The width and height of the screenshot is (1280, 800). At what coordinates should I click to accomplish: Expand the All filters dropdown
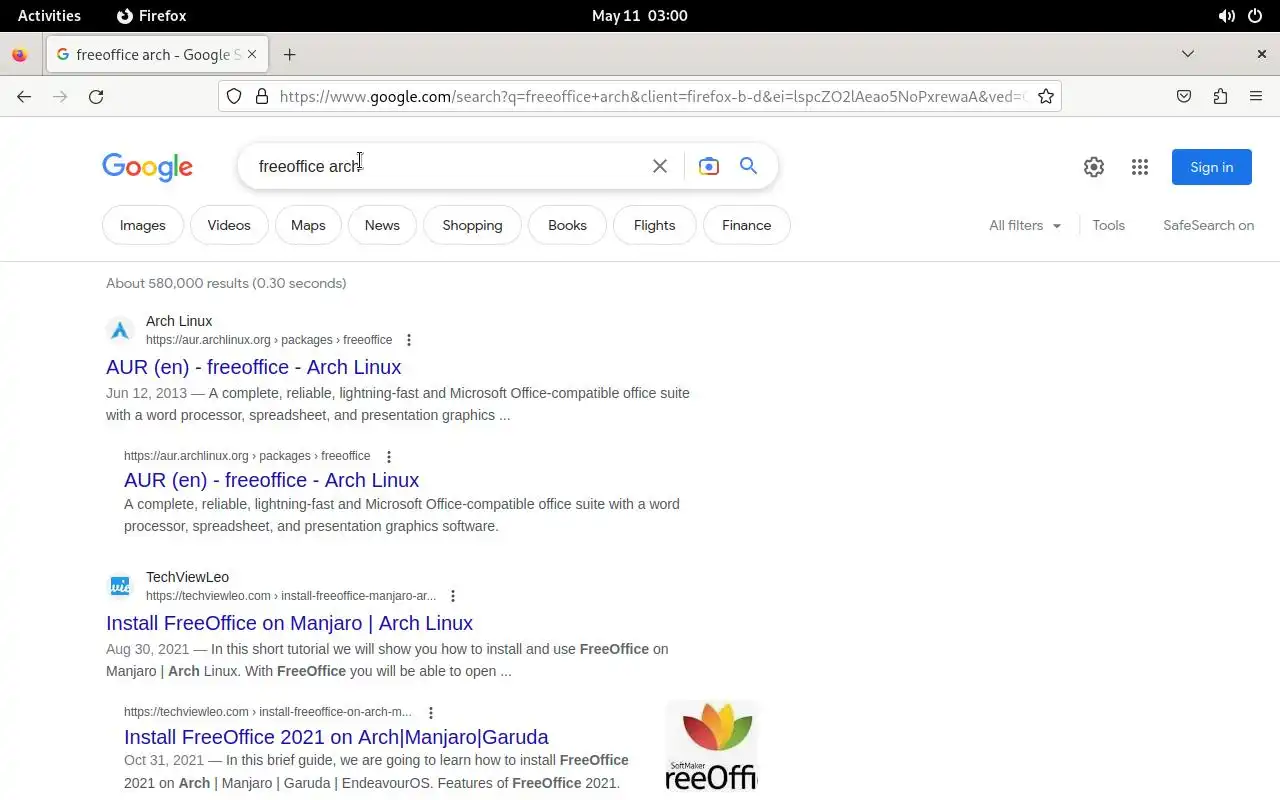1025,225
